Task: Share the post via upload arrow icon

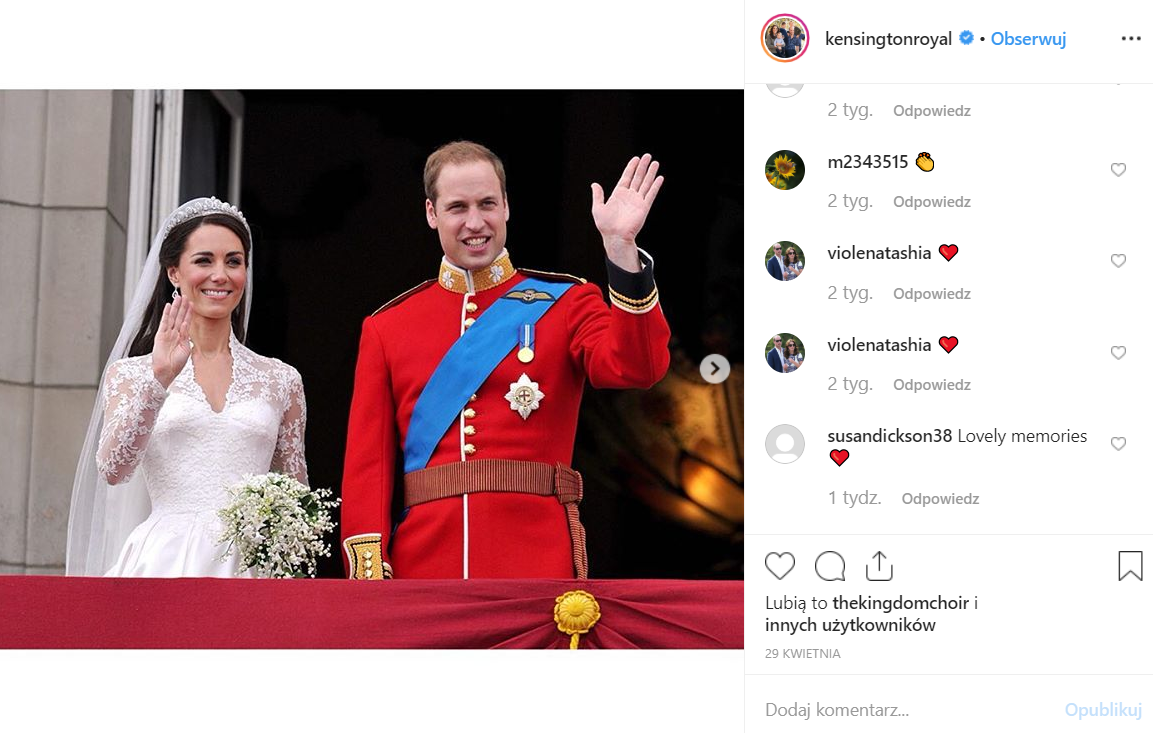Action: click(879, 565)
